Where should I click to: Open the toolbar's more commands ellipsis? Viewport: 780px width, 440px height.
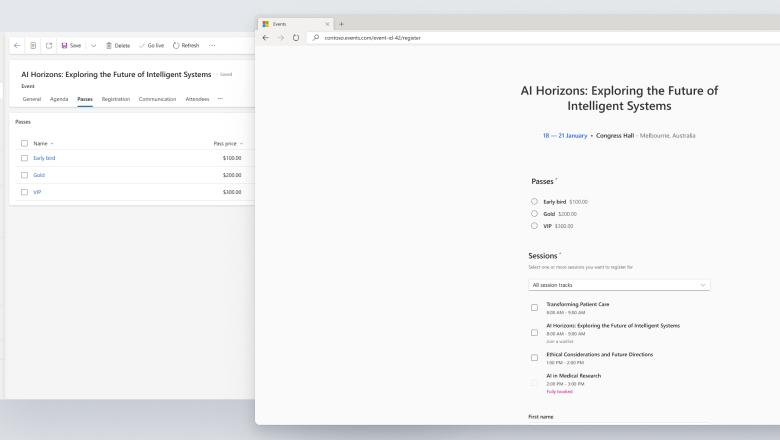[212, 45]
